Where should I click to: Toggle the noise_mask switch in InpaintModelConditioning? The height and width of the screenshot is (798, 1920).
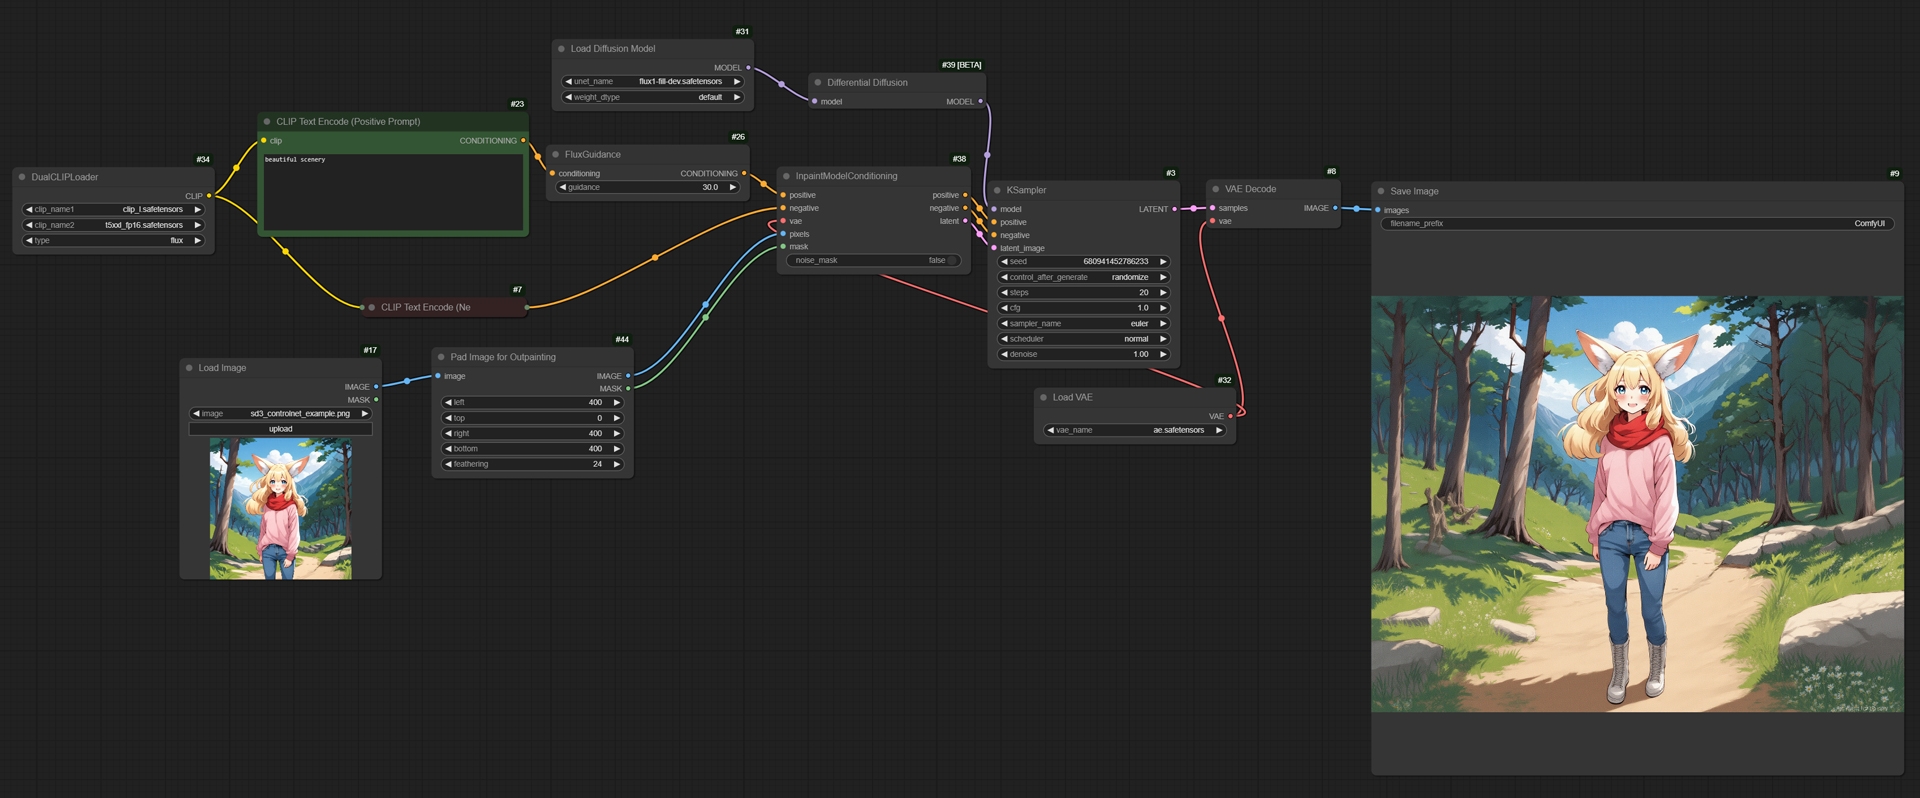(874, 260)
